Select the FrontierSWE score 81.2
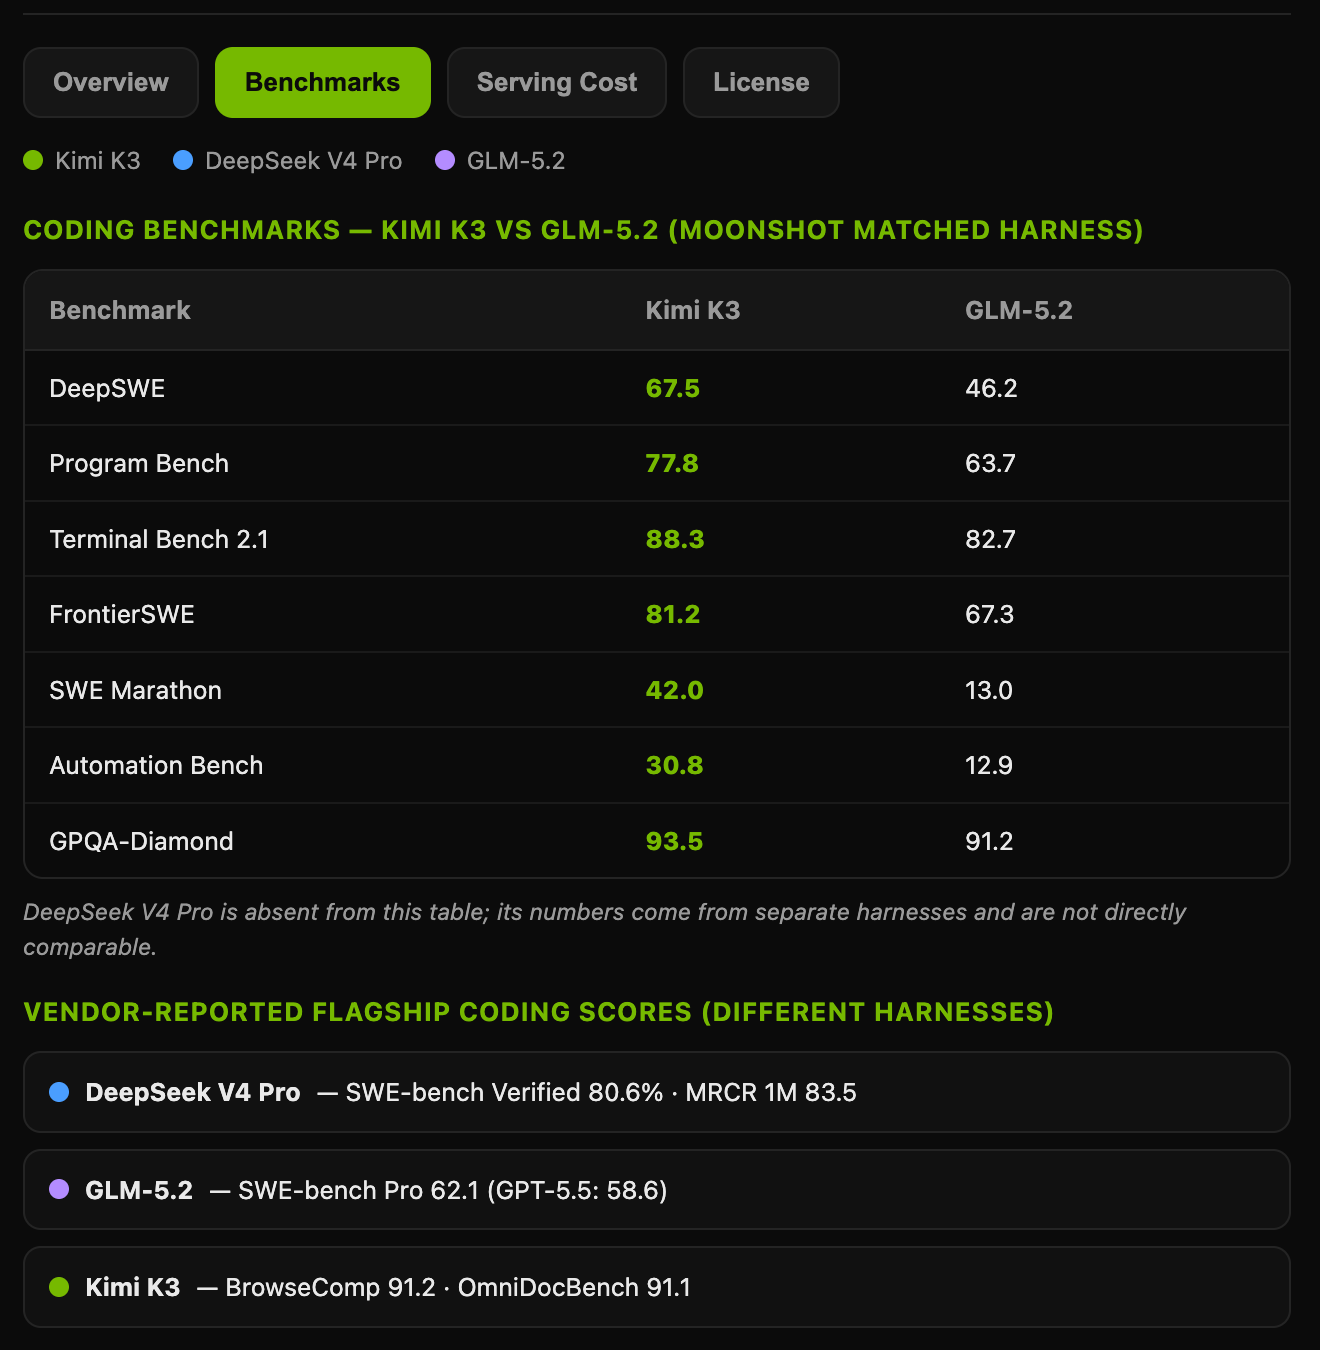Screen dimensions: 1320x1350 [x=673, y=614]
